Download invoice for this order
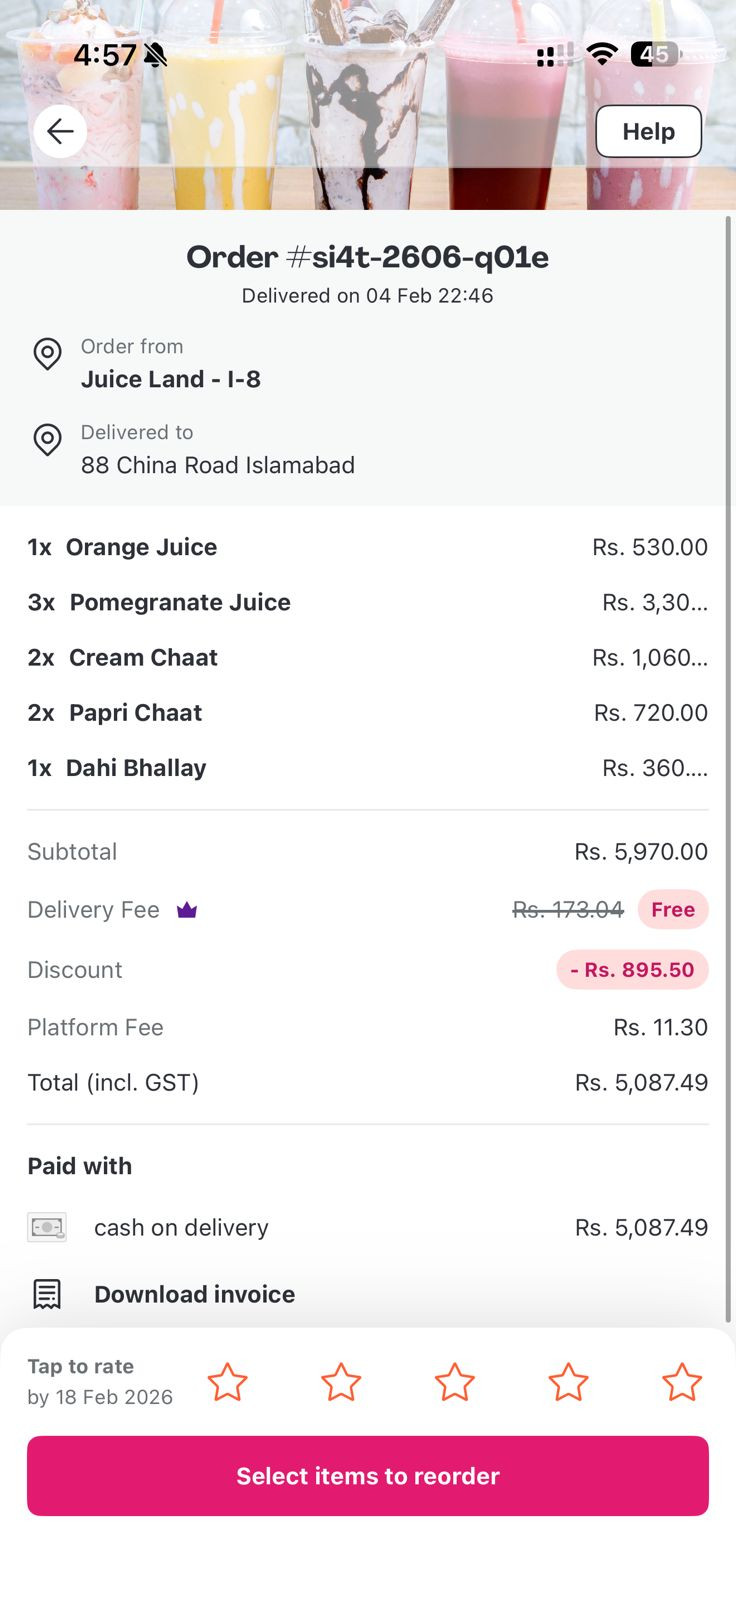Viewport: 736px width, 1600px height. pos(194,1294)
